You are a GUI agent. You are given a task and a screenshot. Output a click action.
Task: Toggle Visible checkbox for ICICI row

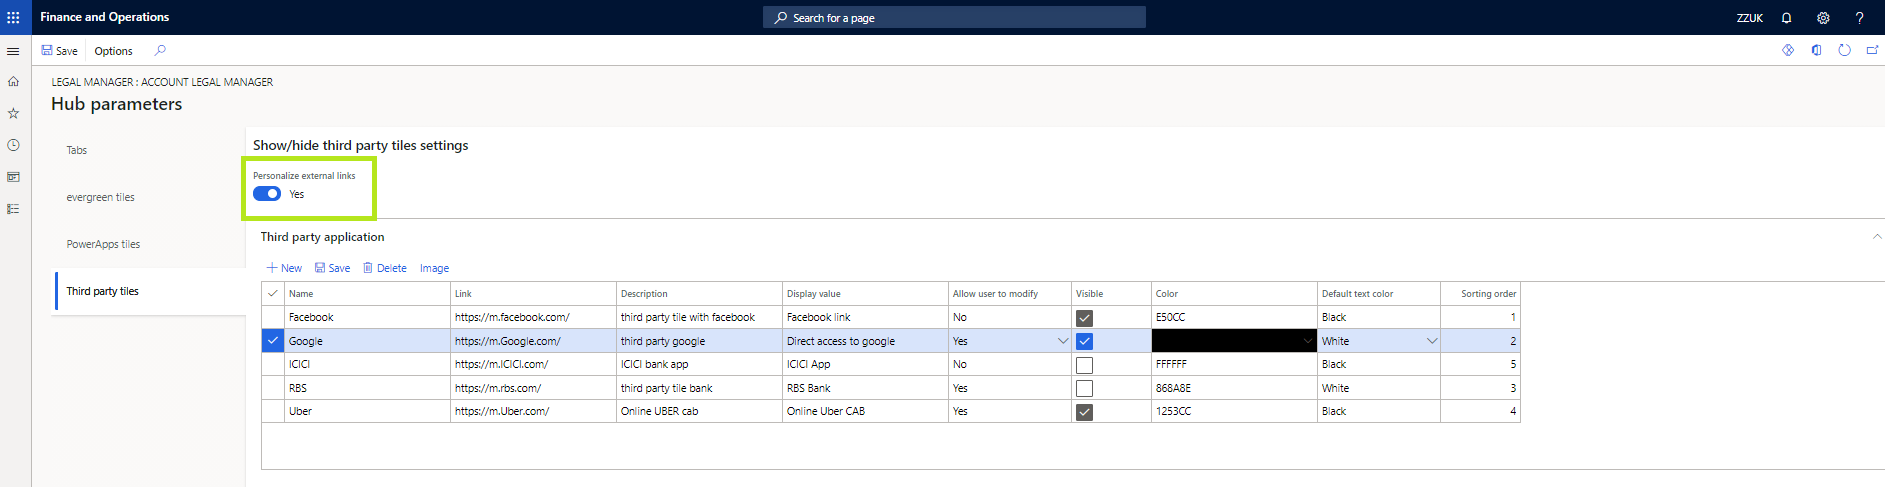click(x=1084, y=365)
